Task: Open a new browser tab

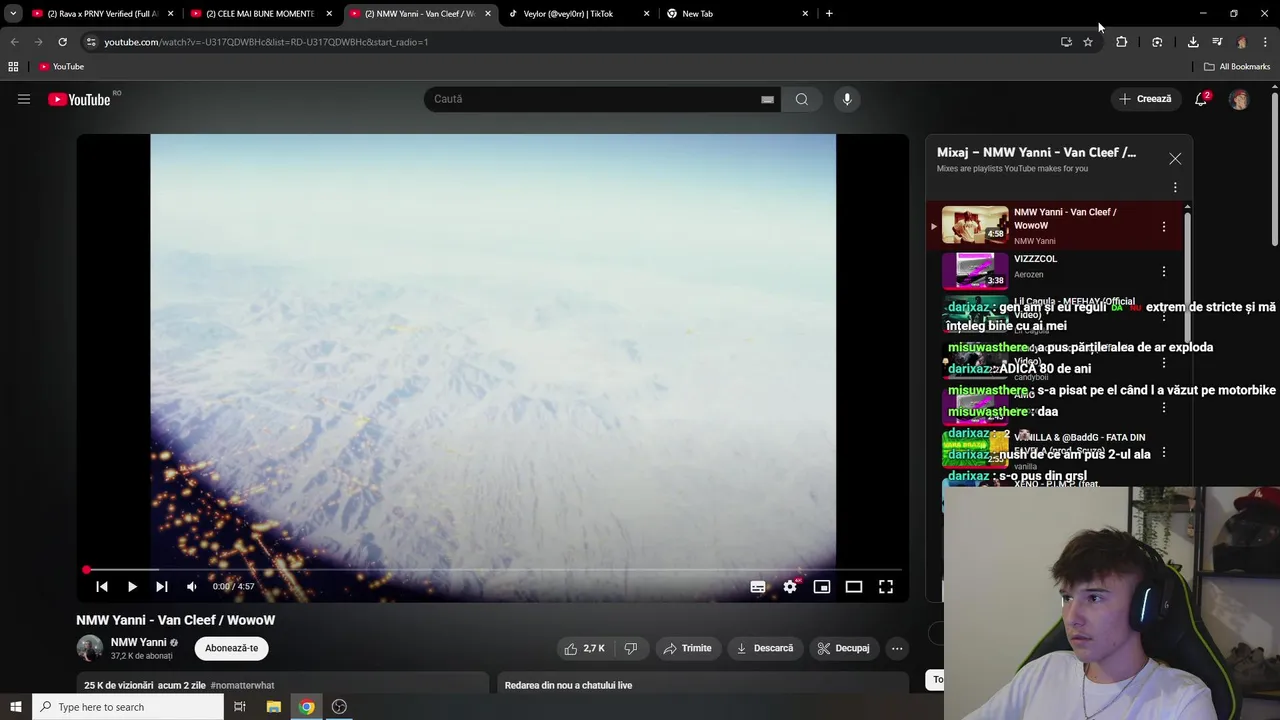Action: point(829,14)
